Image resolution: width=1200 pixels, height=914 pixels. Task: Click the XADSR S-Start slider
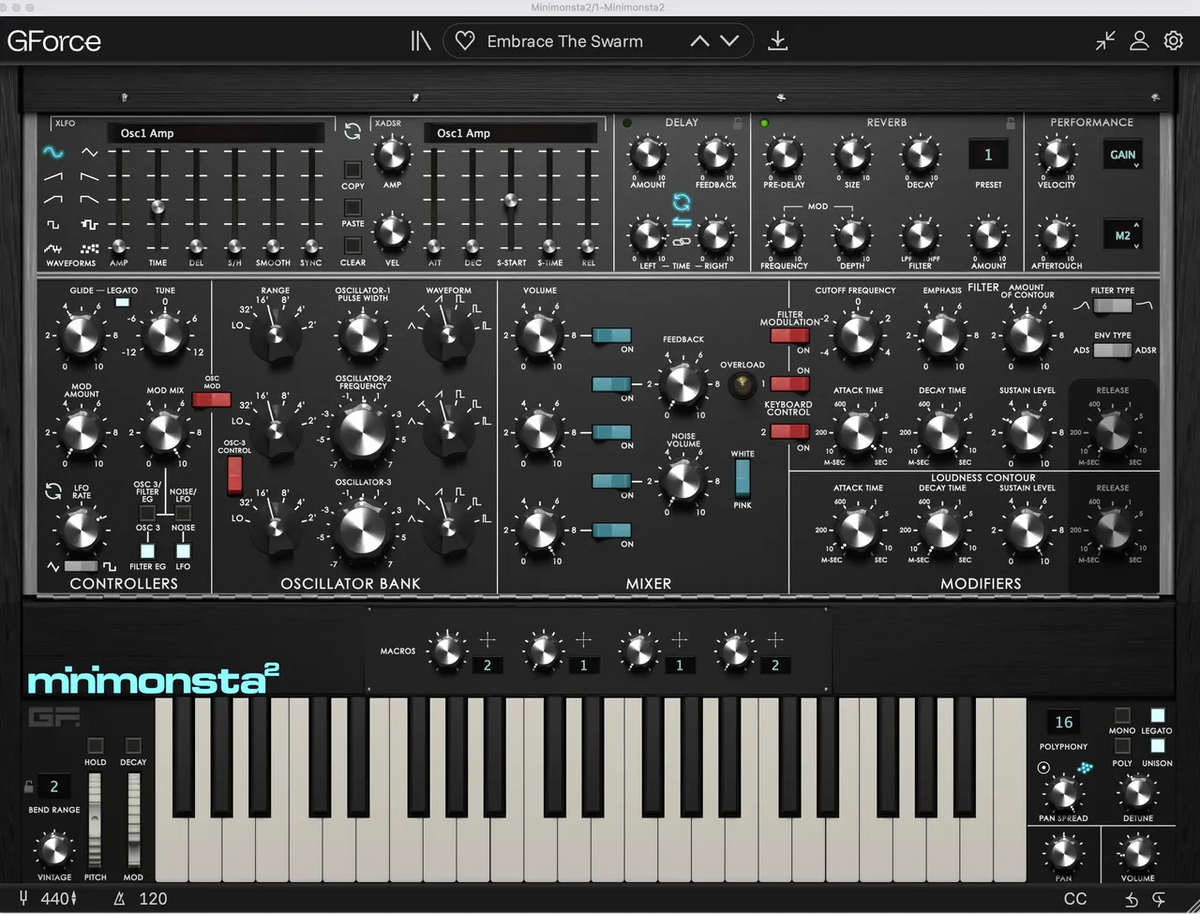coord(510,201)
